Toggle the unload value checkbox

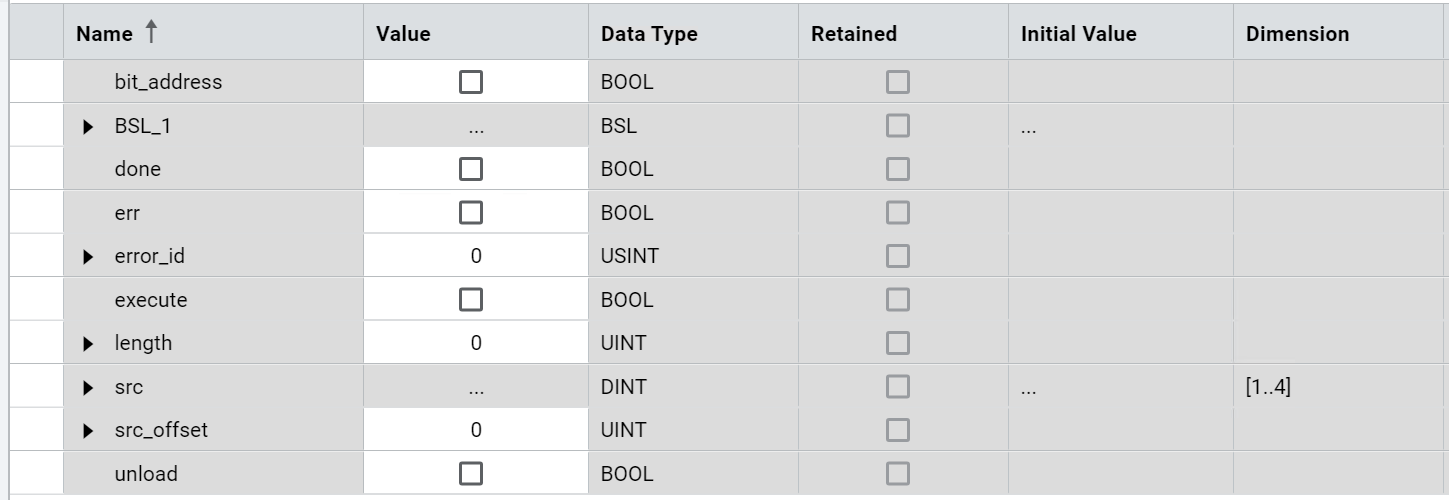[x=470, y=474]
